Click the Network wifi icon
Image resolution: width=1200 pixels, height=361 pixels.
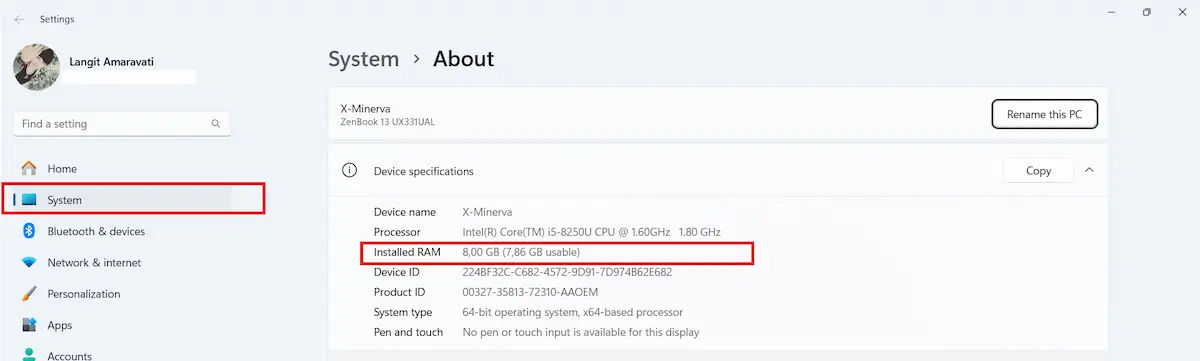tap(29, 263)
